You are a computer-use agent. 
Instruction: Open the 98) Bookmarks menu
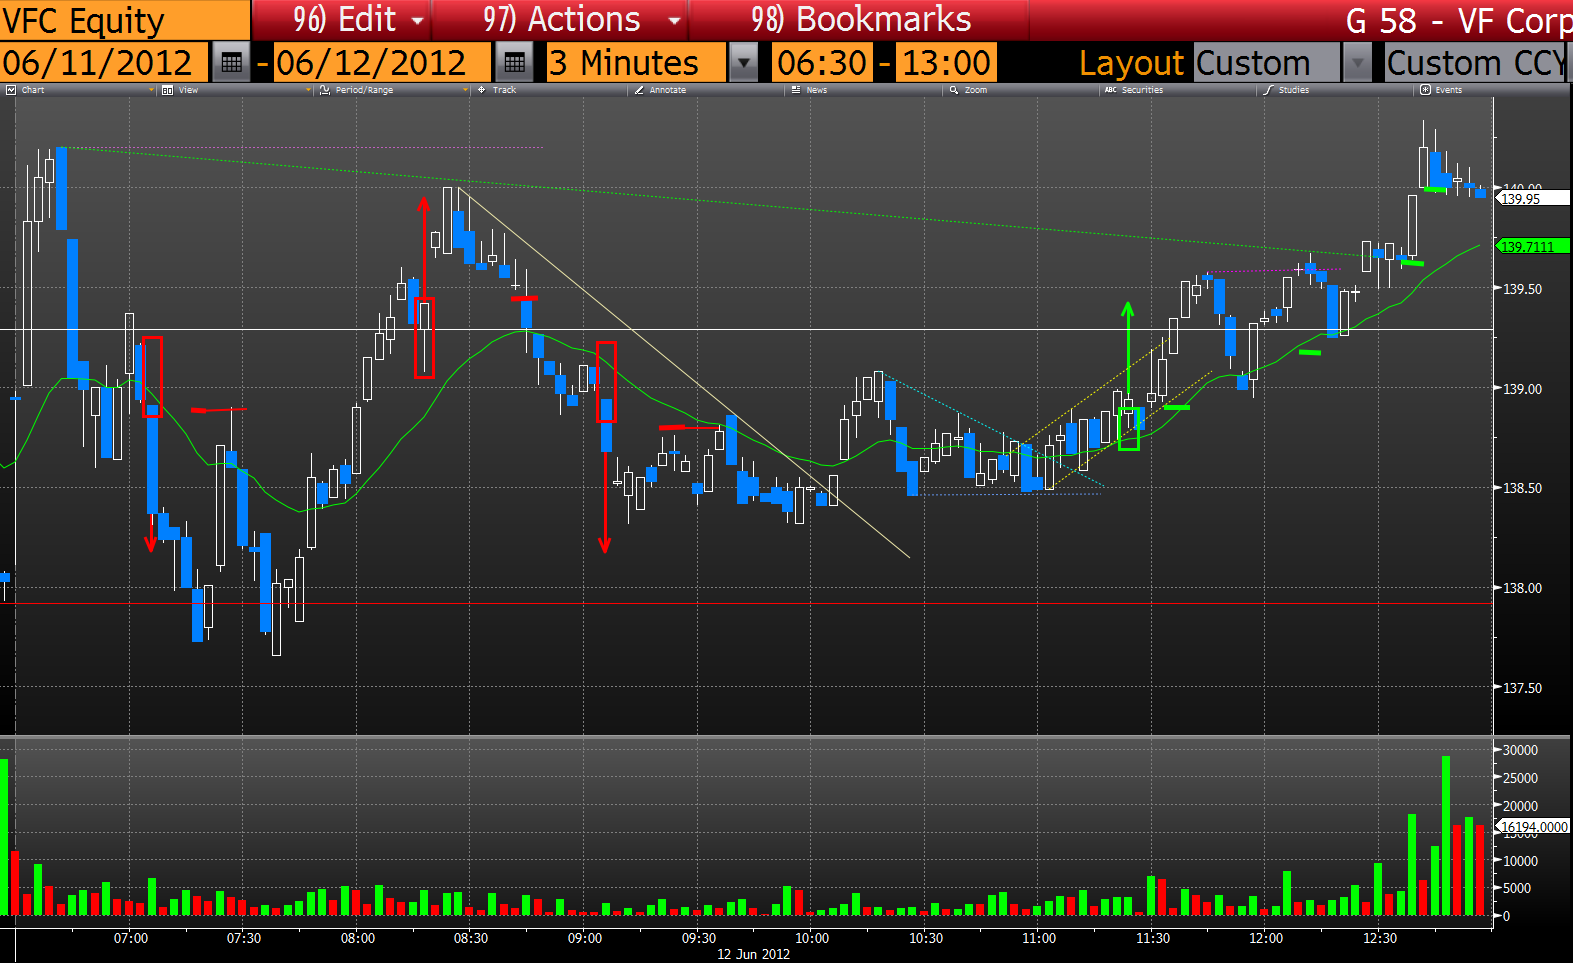pos(861,20)
